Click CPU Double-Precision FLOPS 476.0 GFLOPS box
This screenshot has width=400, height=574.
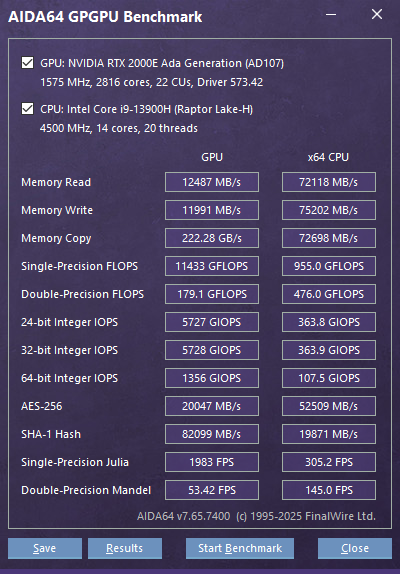[329, 294]
